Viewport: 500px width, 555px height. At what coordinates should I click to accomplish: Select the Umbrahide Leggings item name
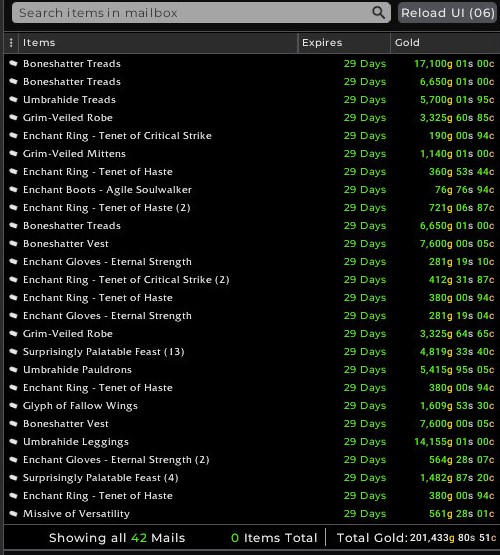tap(76, 442)
